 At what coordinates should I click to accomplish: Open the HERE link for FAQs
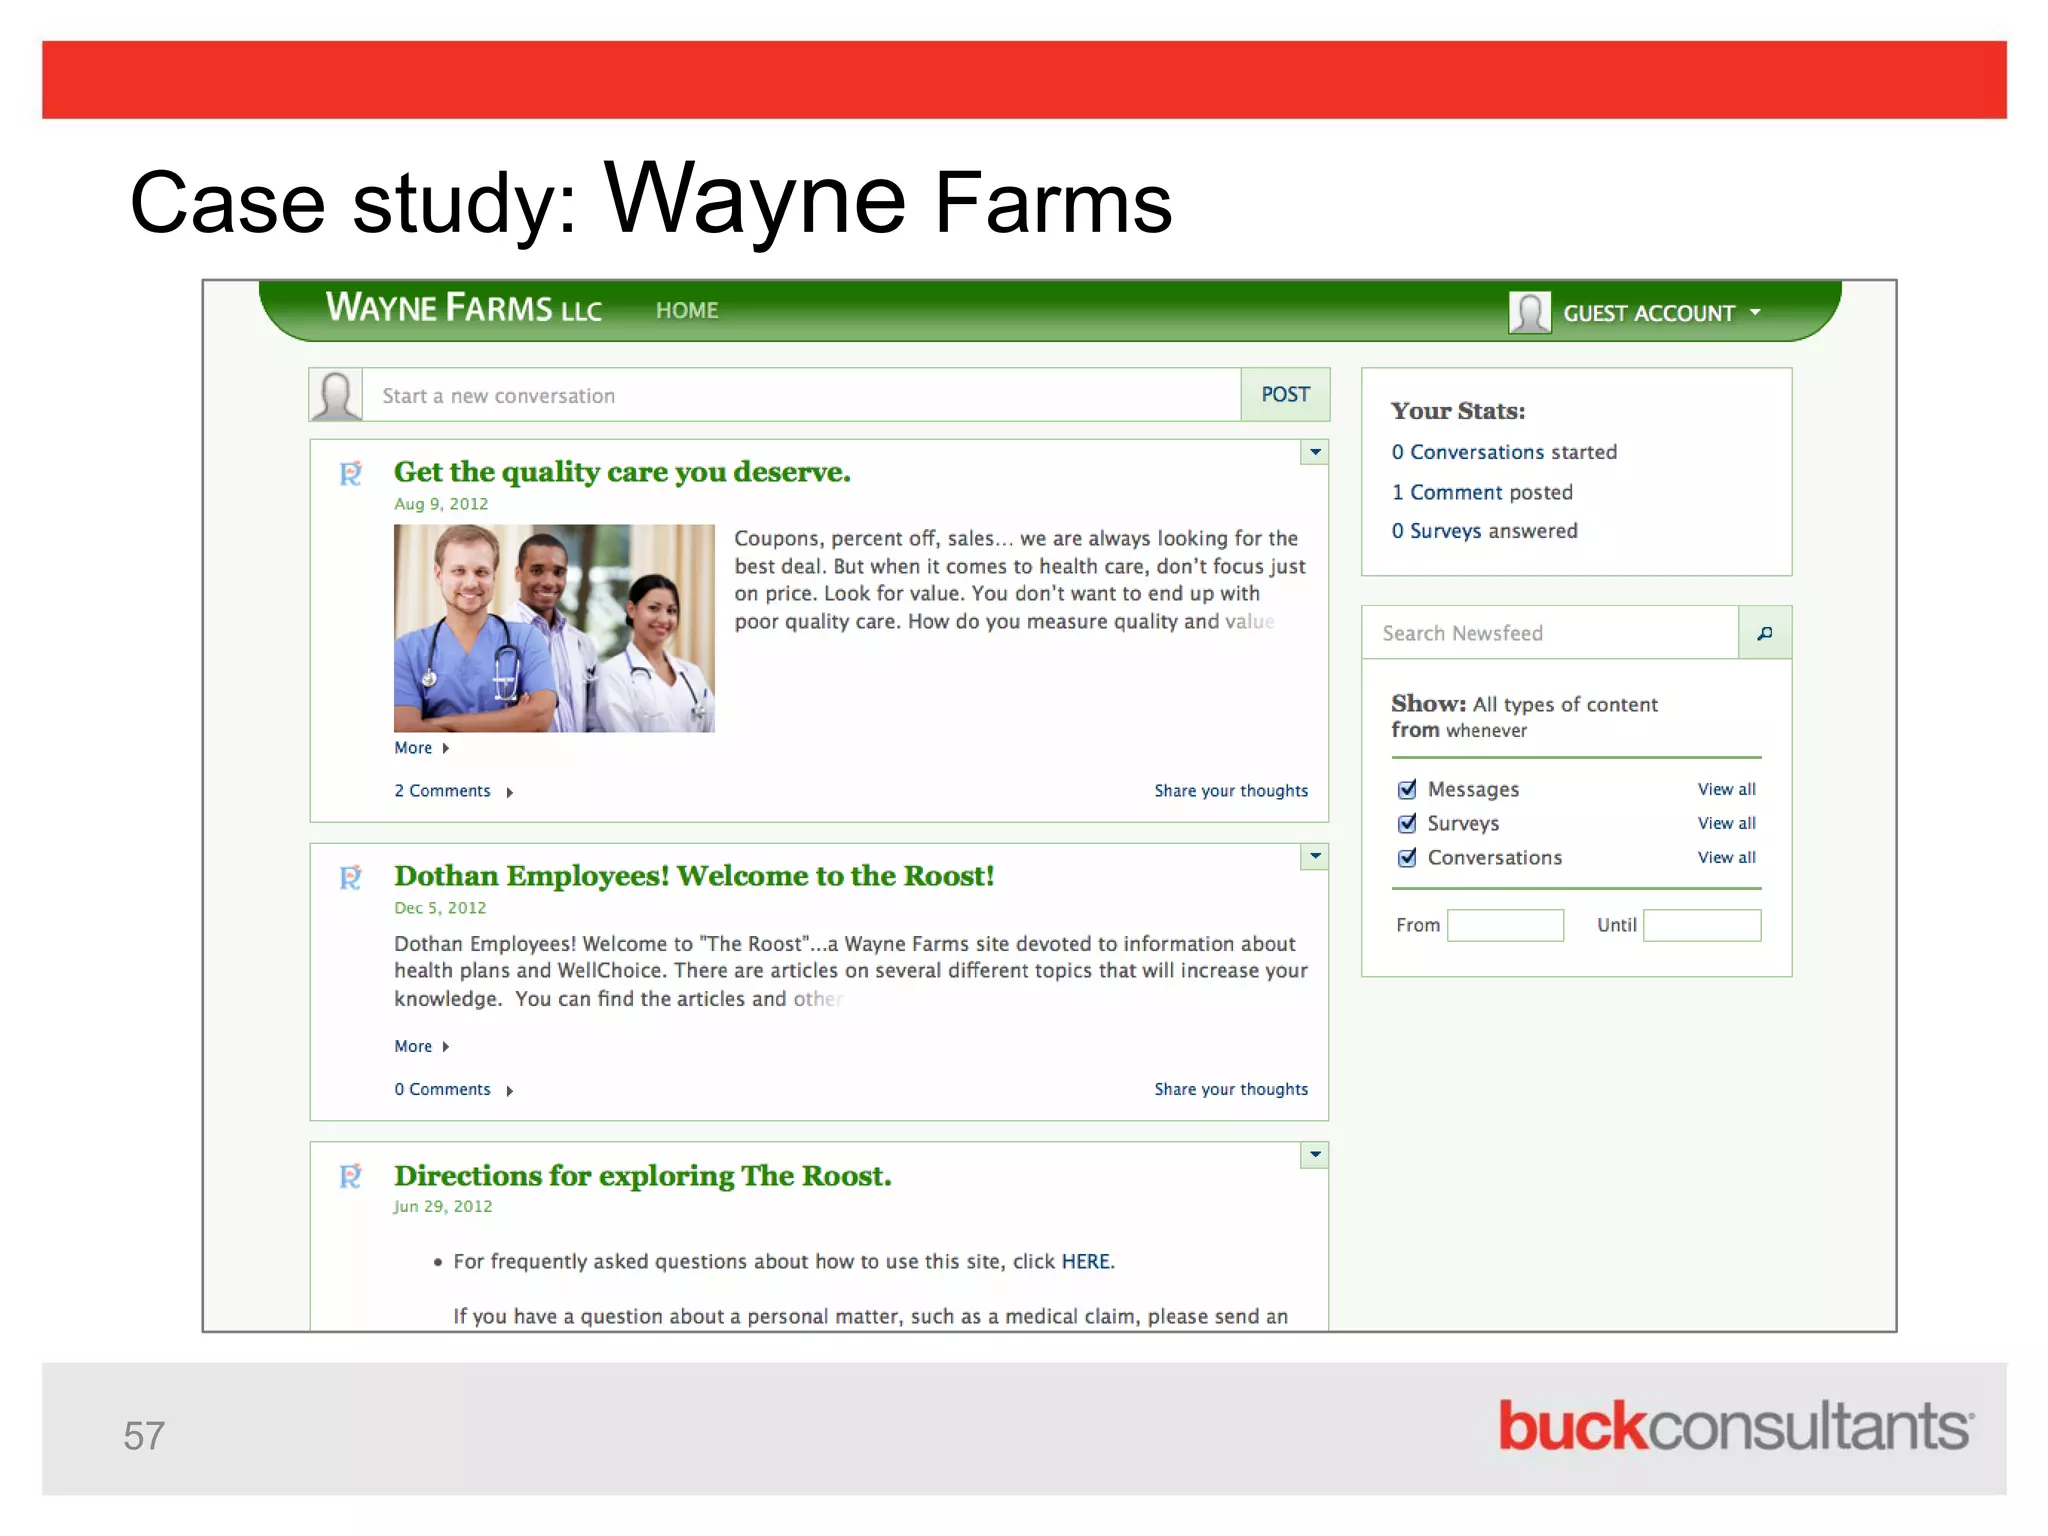[x=1086, y=1262]
